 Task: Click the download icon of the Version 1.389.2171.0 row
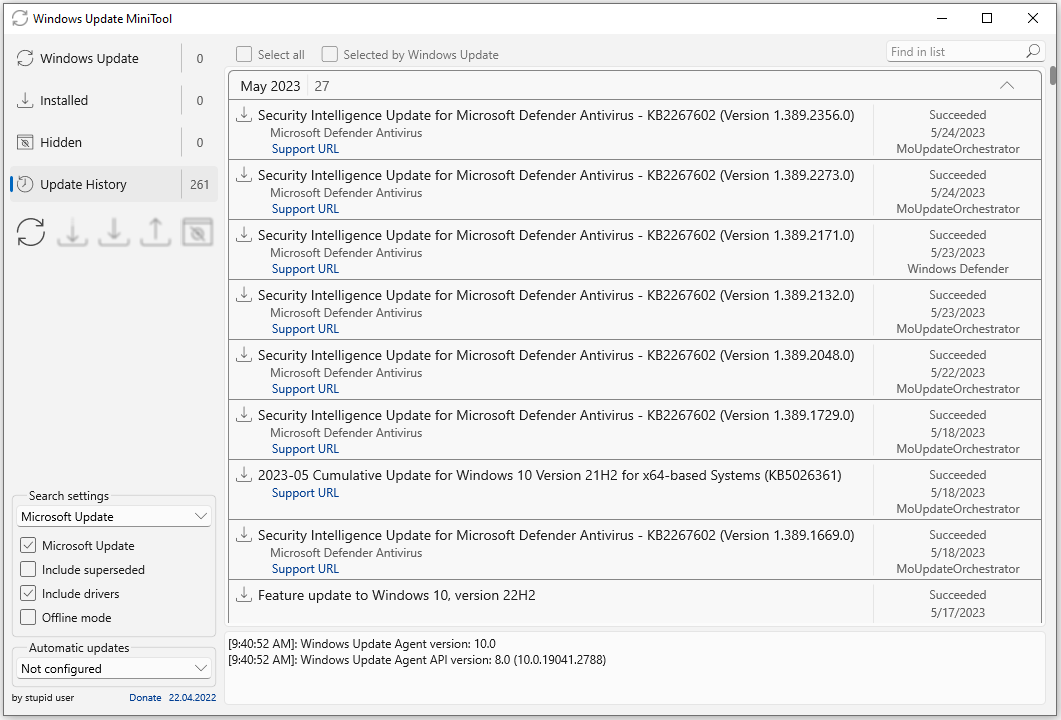click(244, 235)
